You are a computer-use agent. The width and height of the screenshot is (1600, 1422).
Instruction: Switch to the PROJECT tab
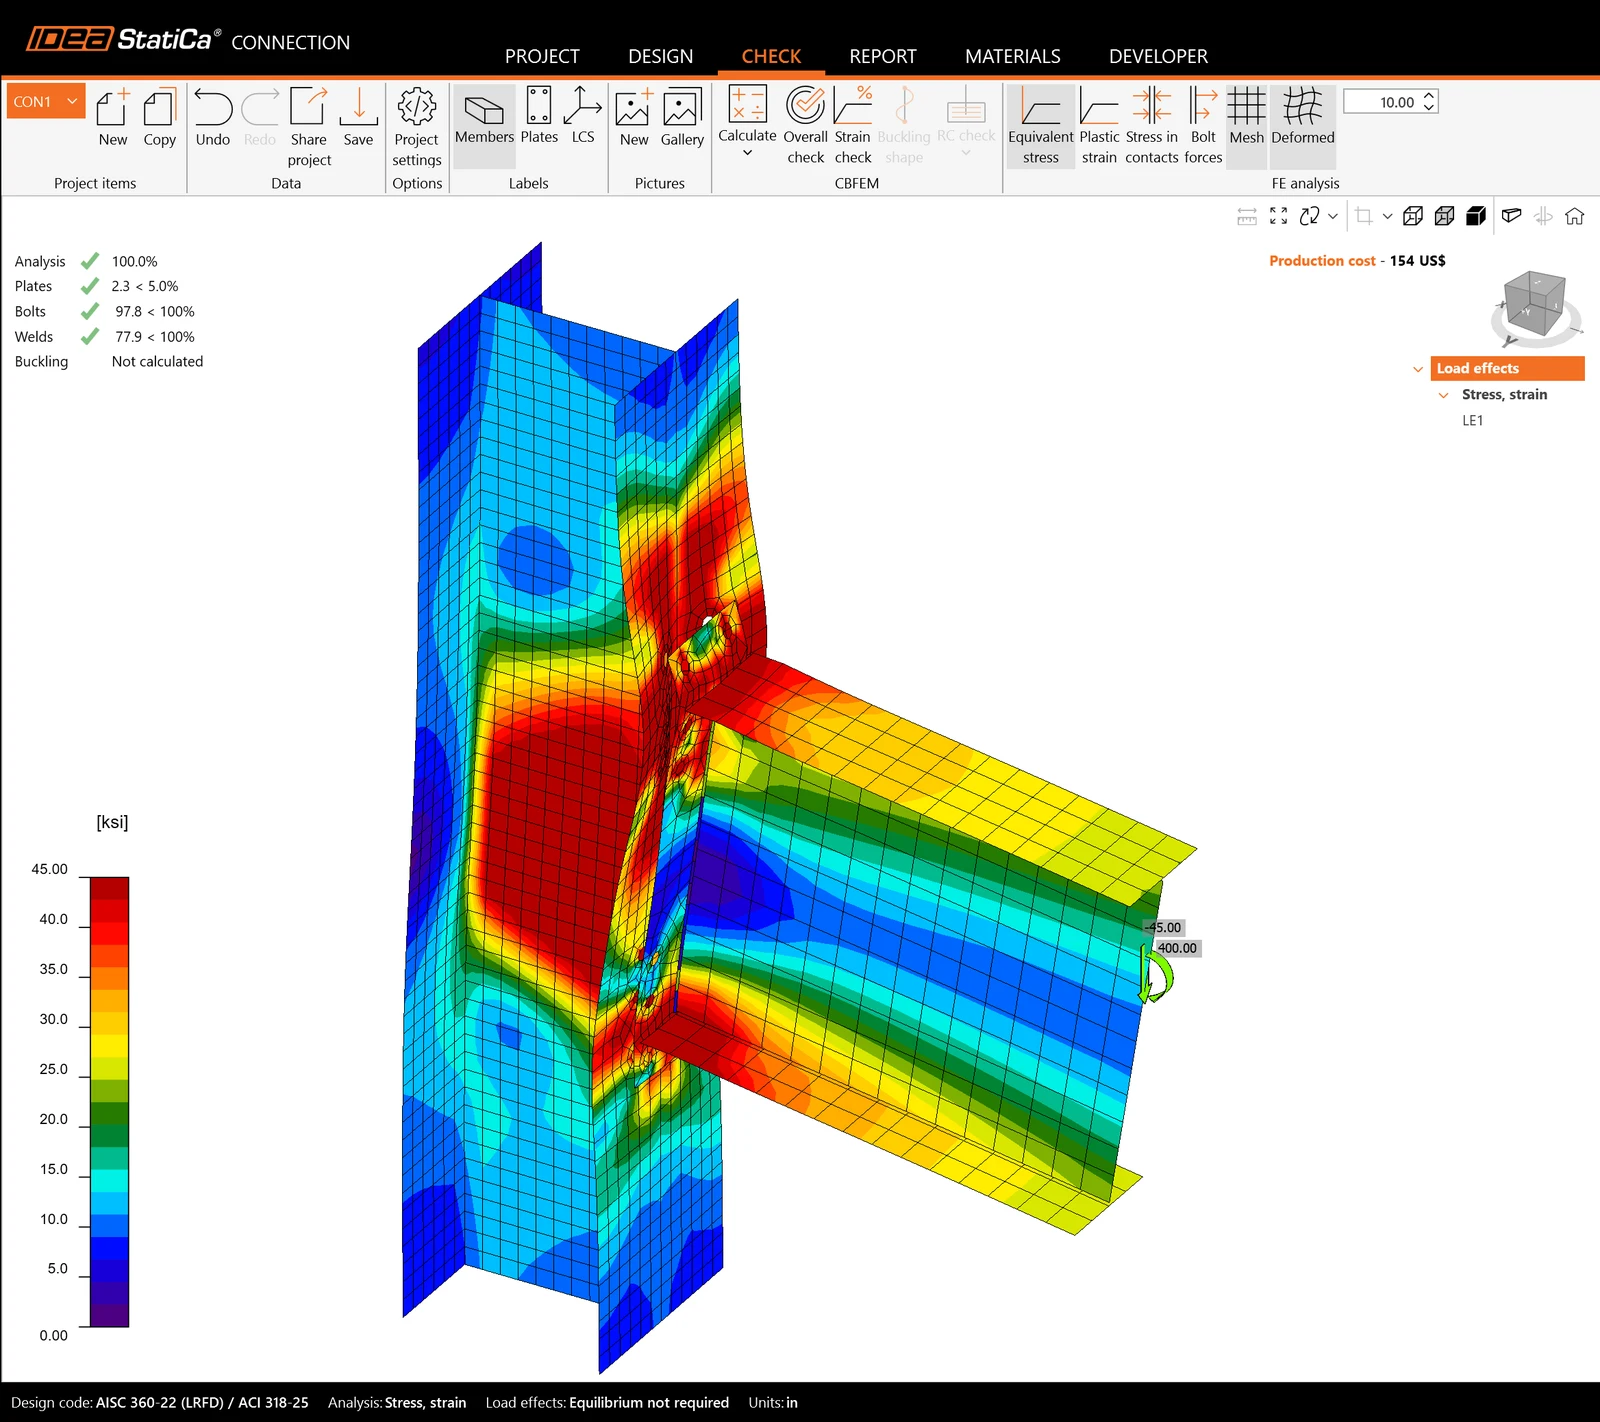[542, 56]
